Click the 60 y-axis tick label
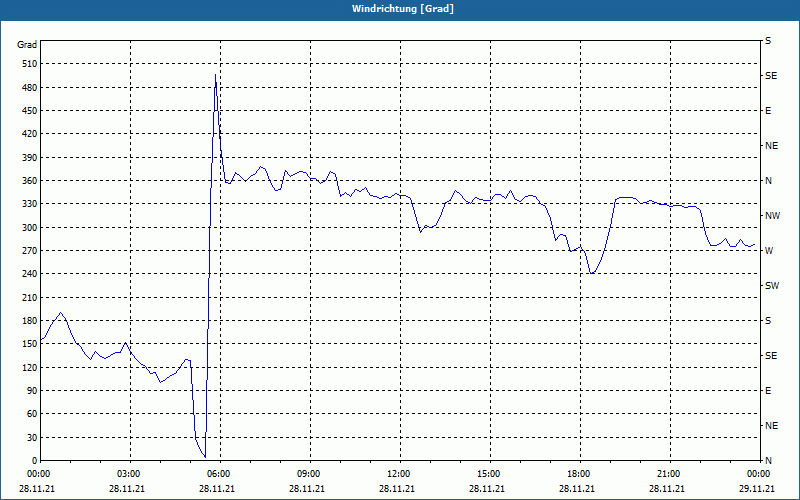 (32, 414)
